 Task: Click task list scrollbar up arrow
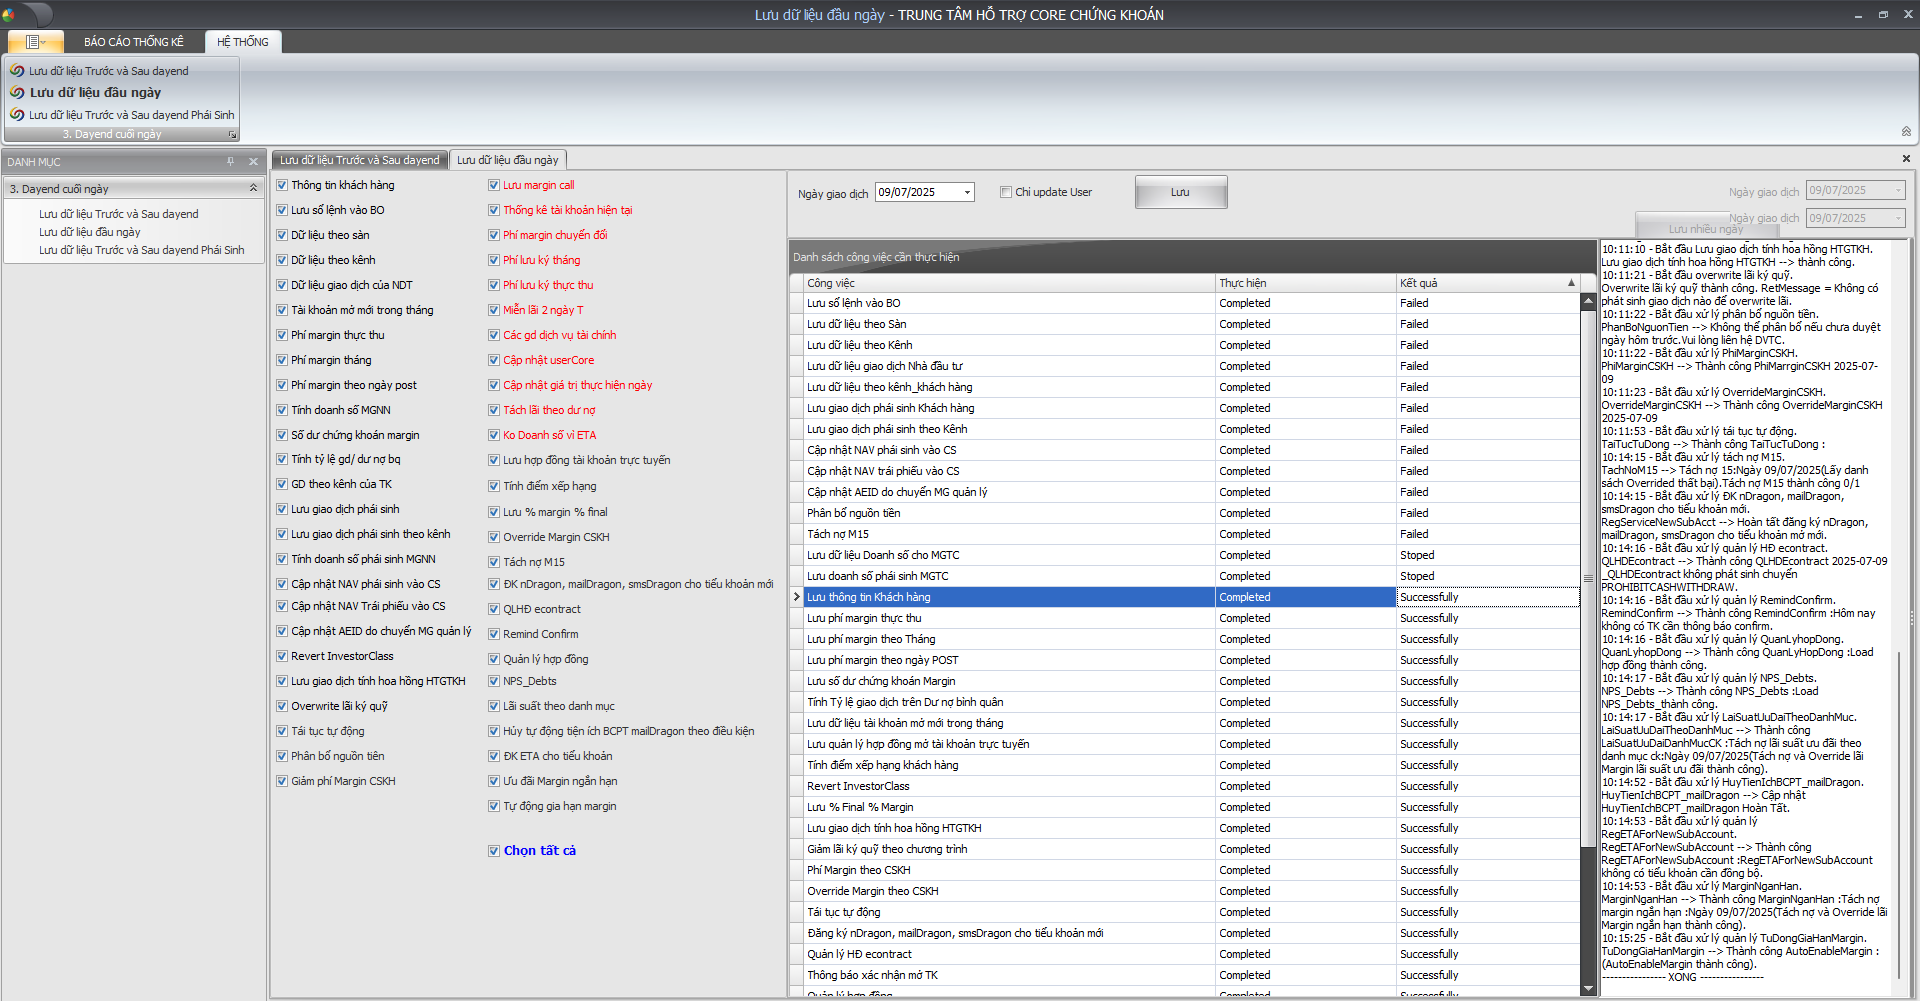(1588, 300)
